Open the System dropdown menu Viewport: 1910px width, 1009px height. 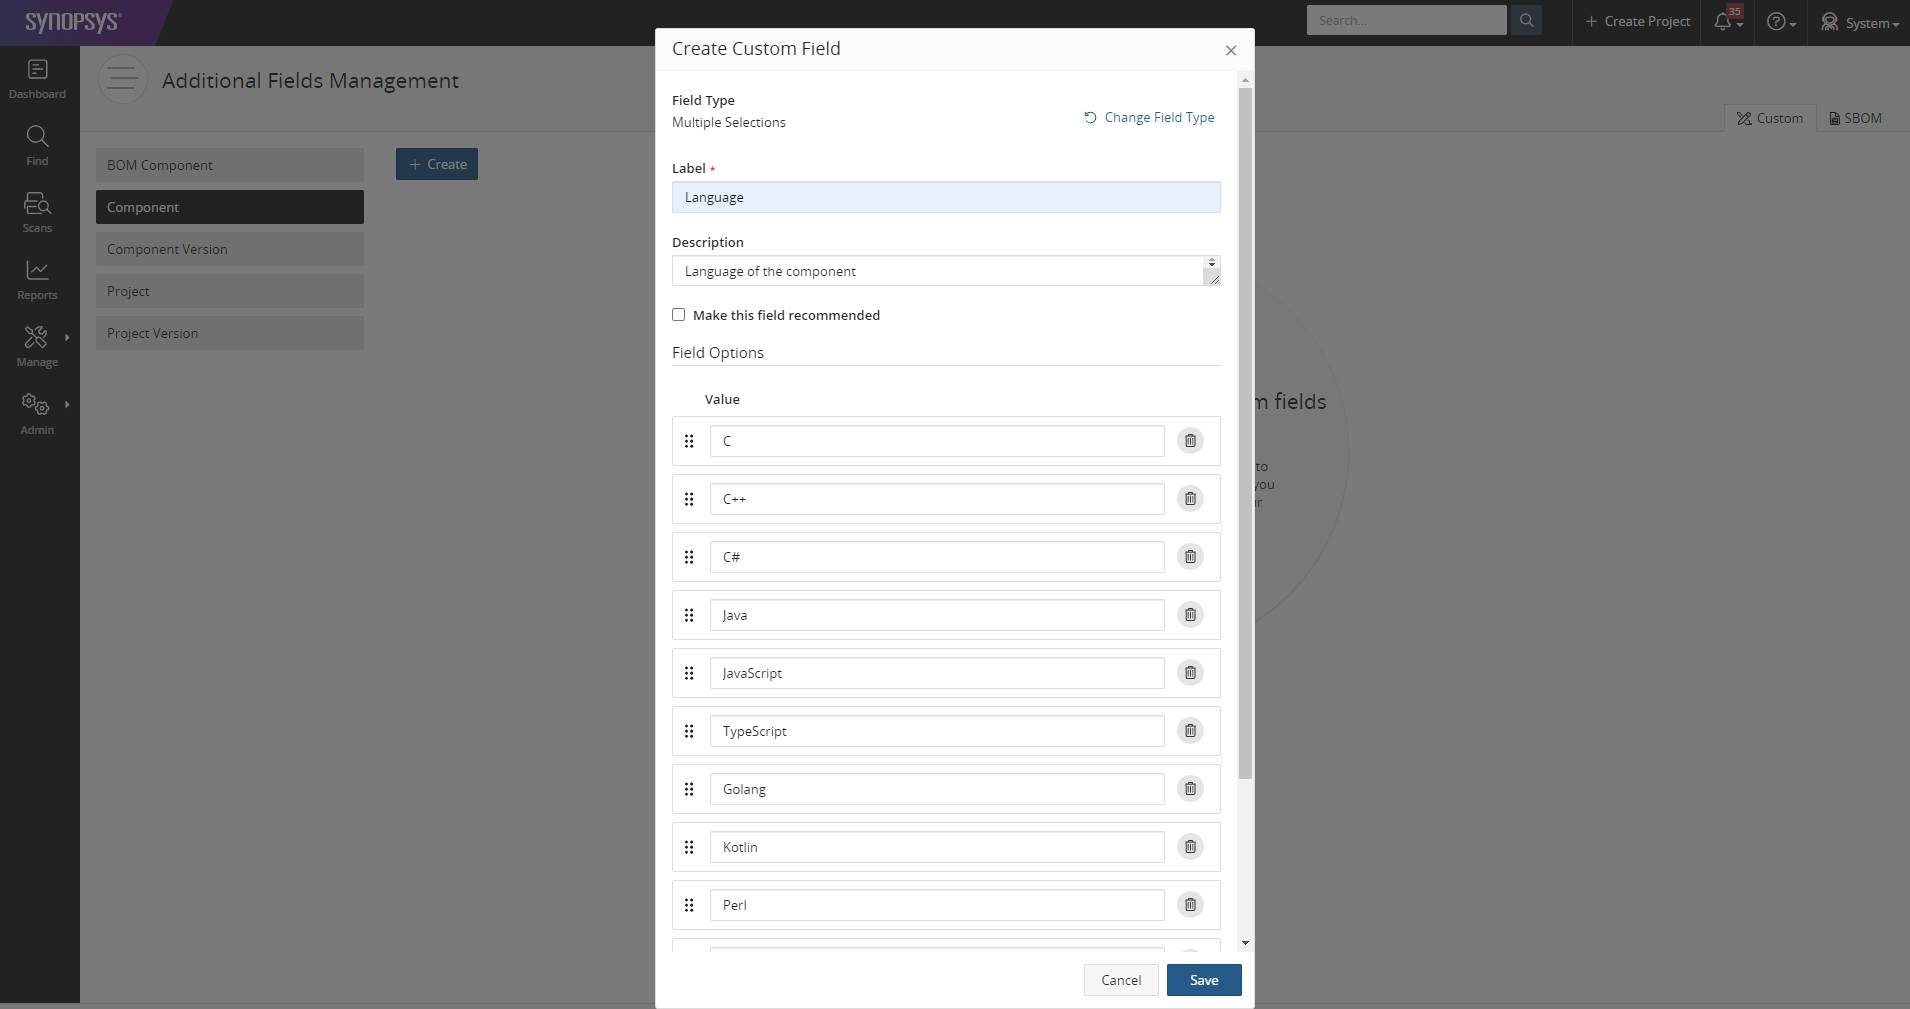point(1858,22)
